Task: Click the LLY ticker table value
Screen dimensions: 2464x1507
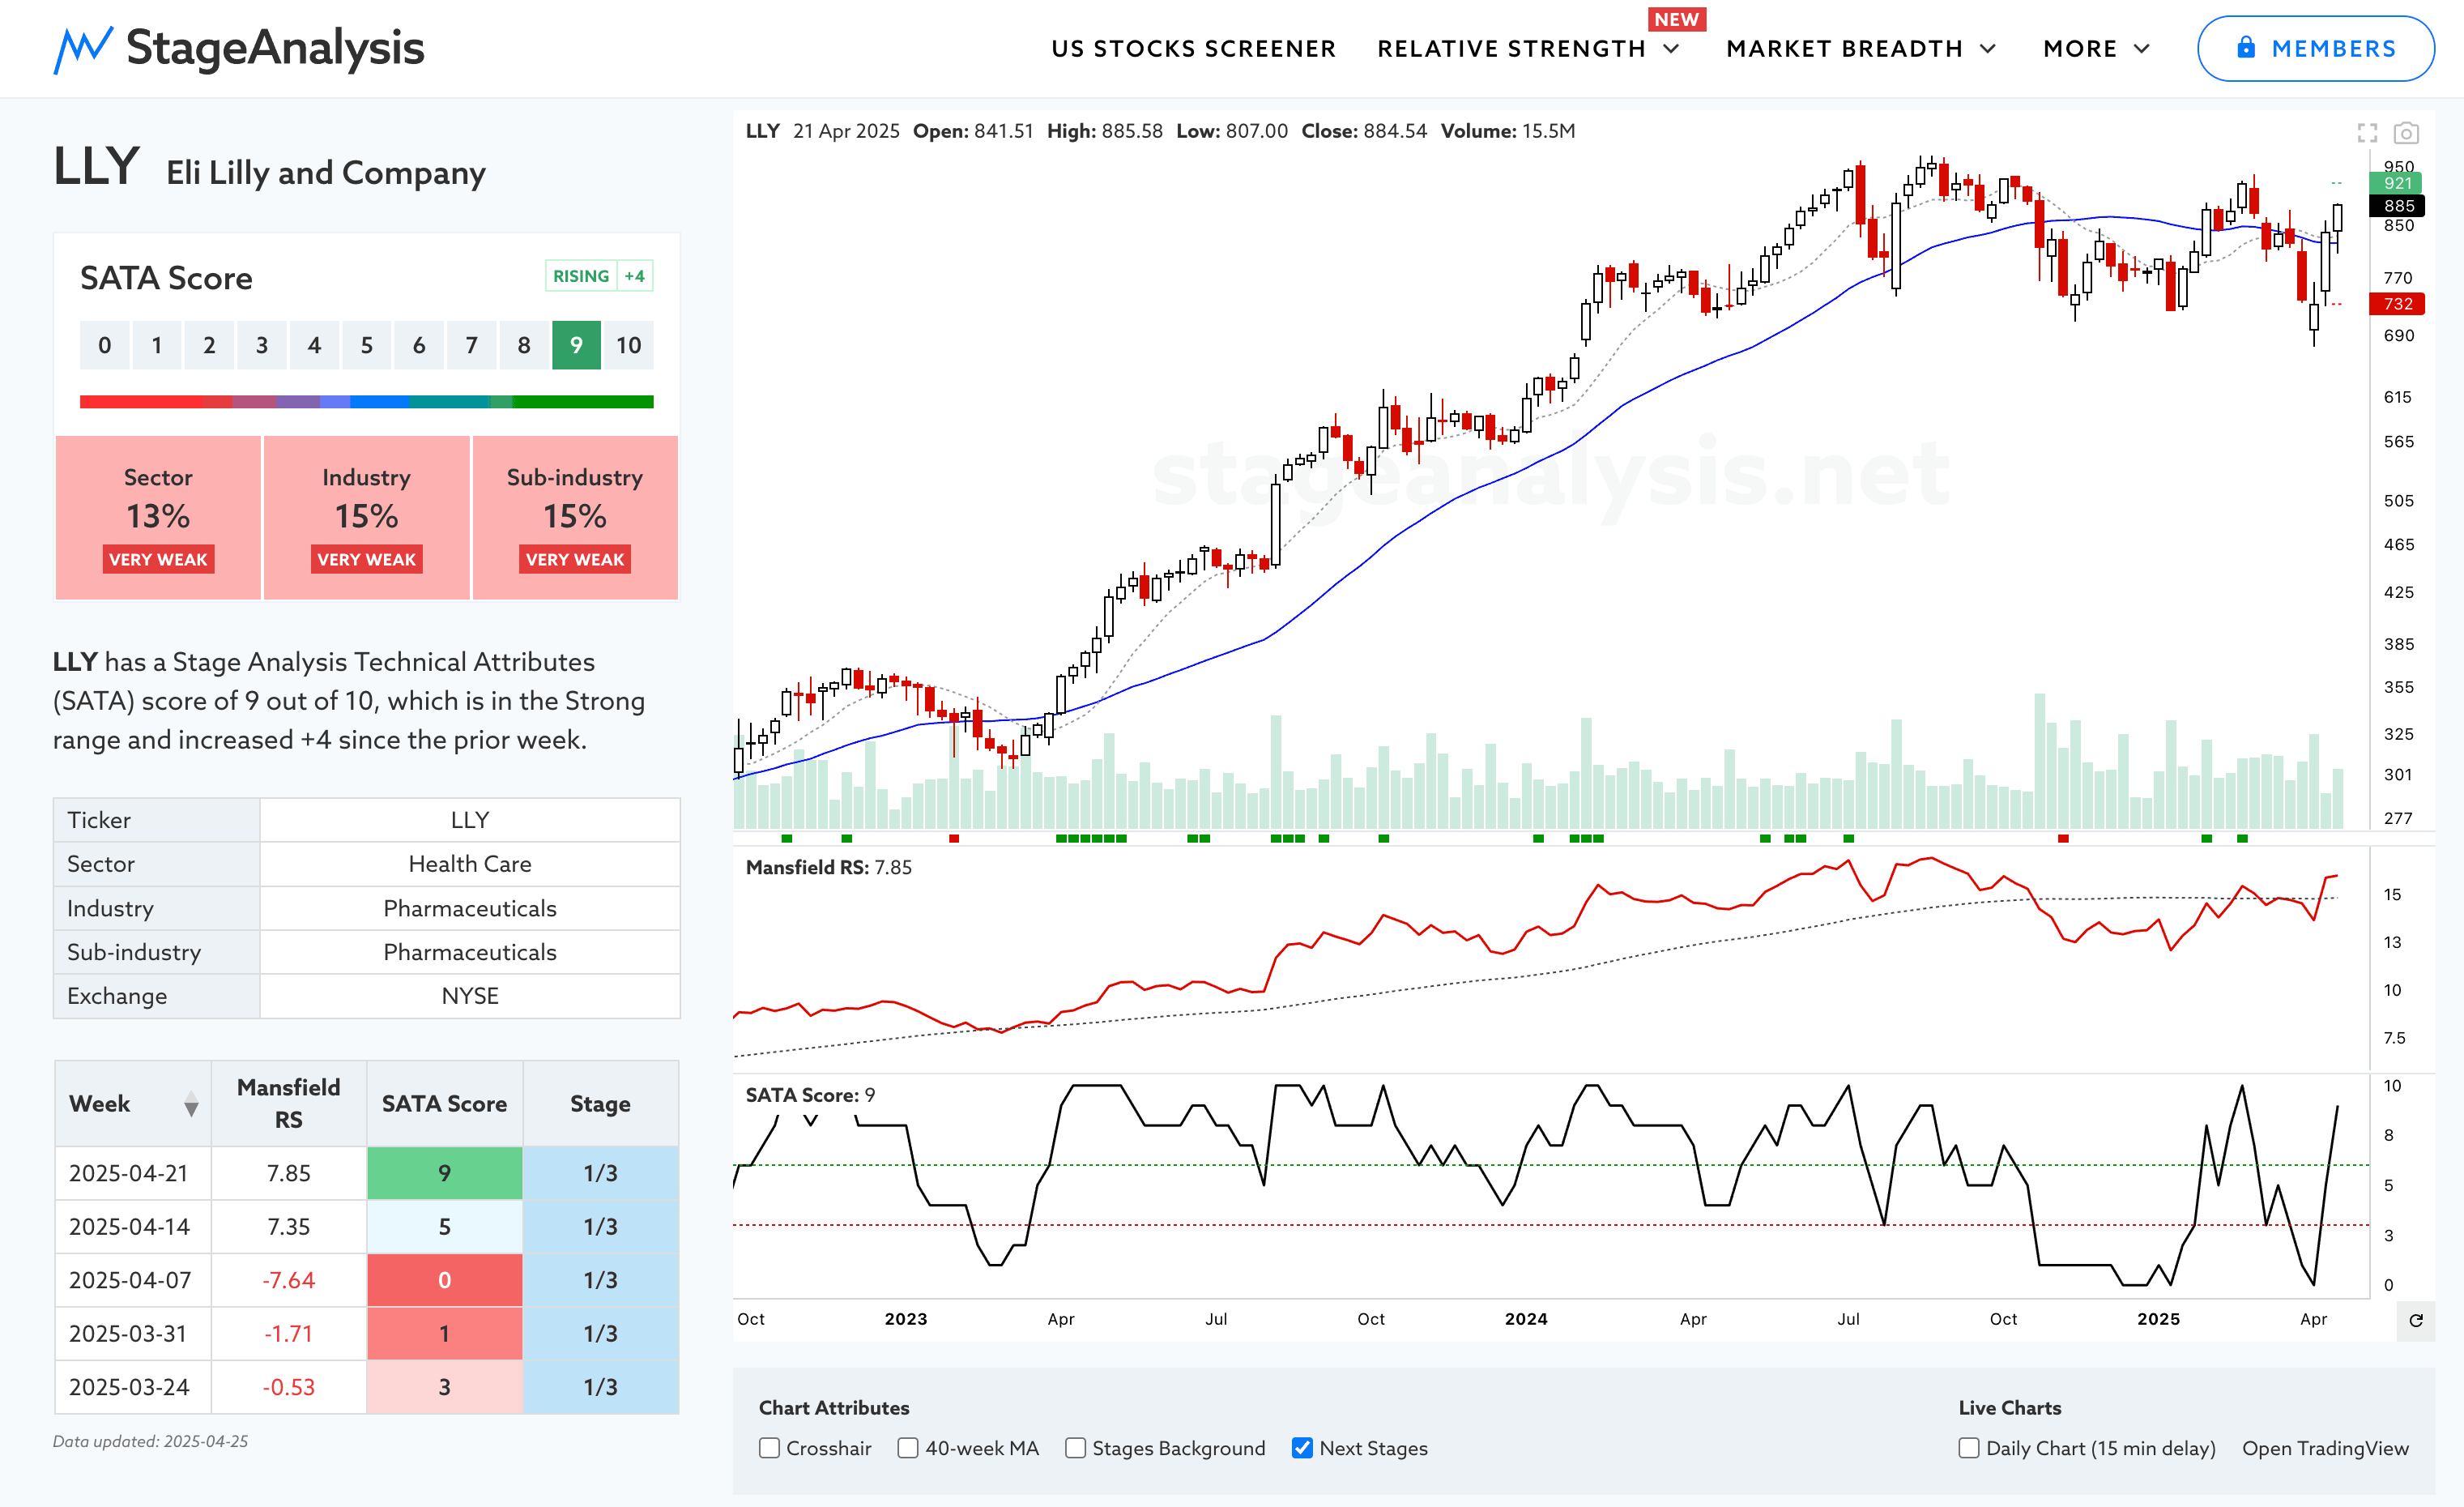Action: 469,820
